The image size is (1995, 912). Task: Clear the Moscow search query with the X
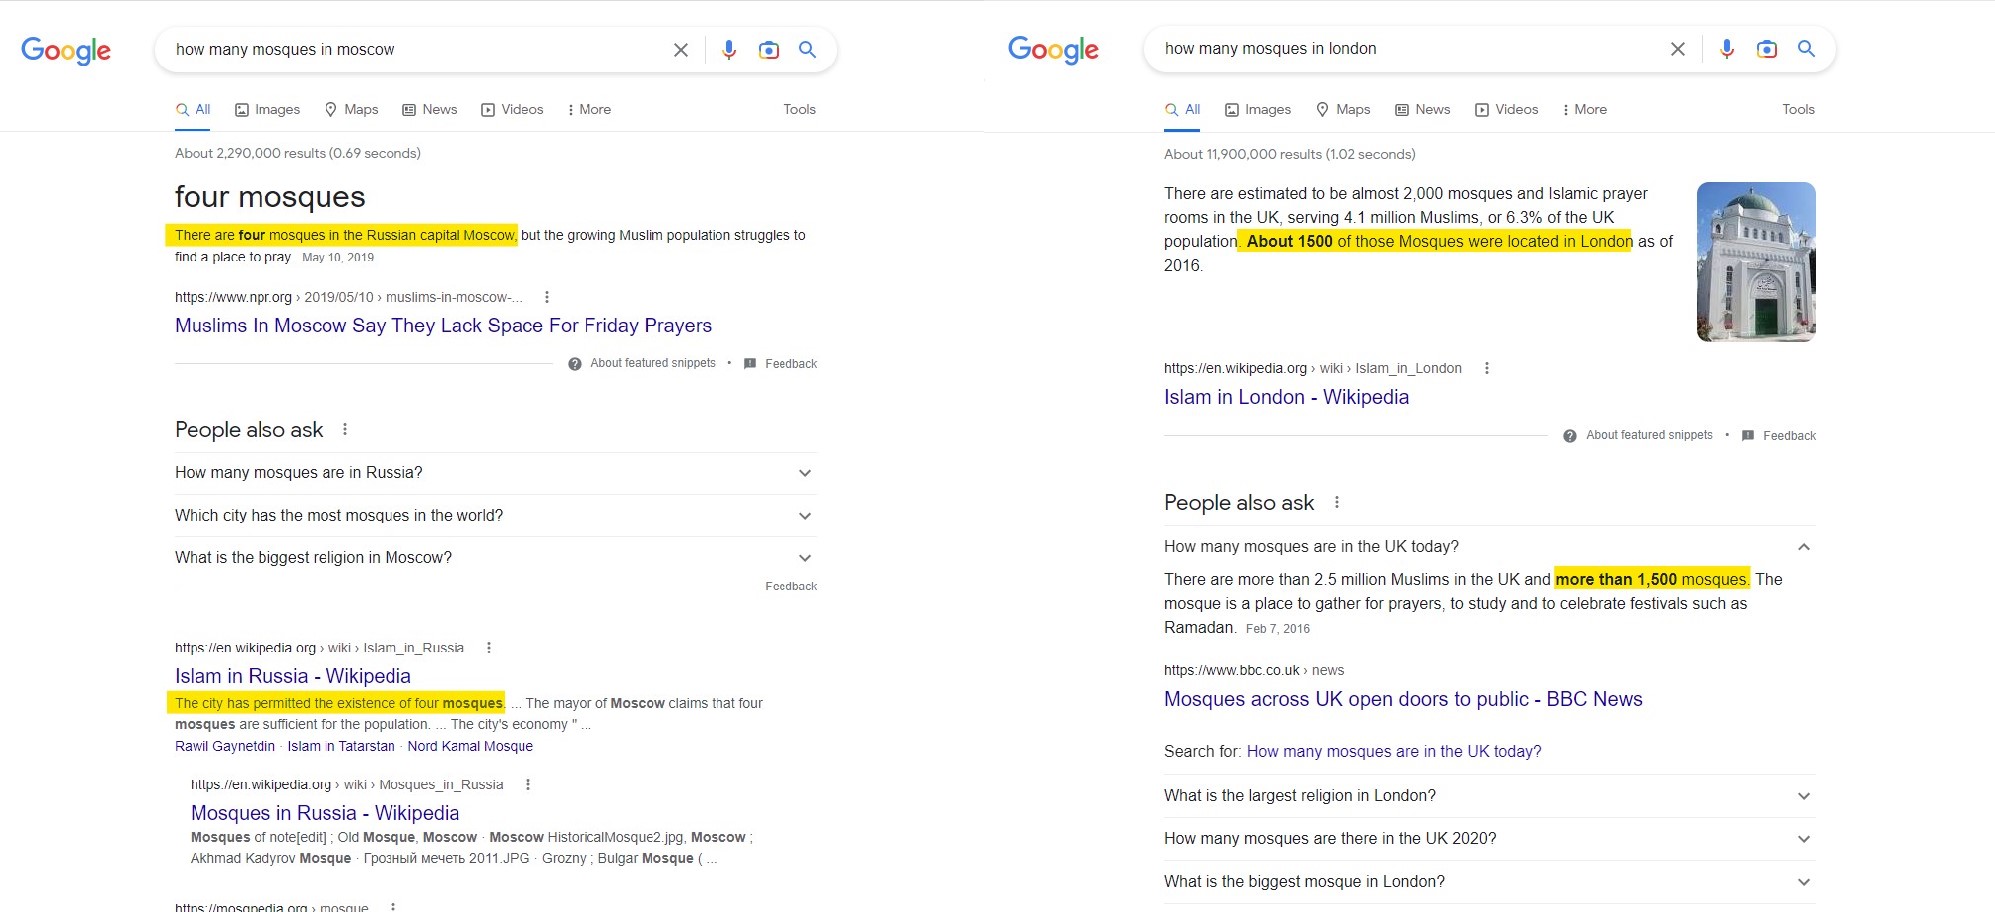click(x=681, y=50)
